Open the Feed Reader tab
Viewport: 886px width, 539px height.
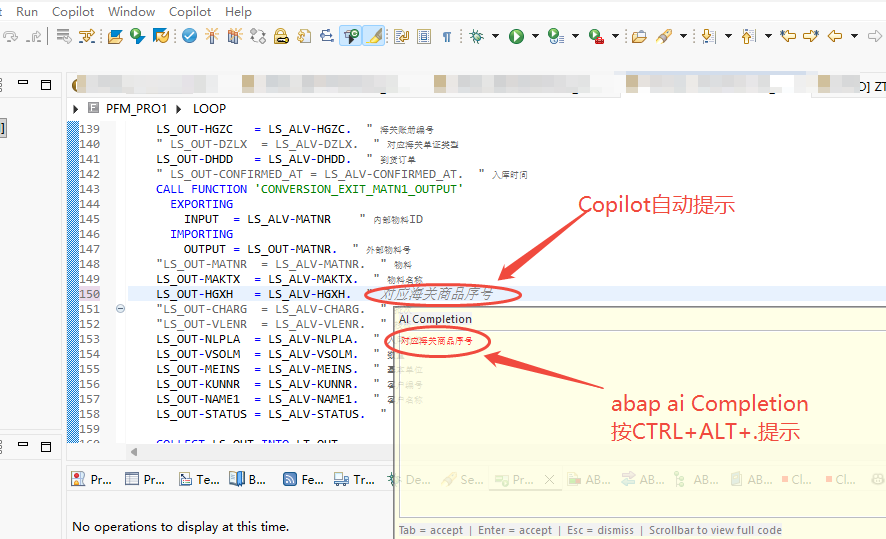tap(303, 480)
